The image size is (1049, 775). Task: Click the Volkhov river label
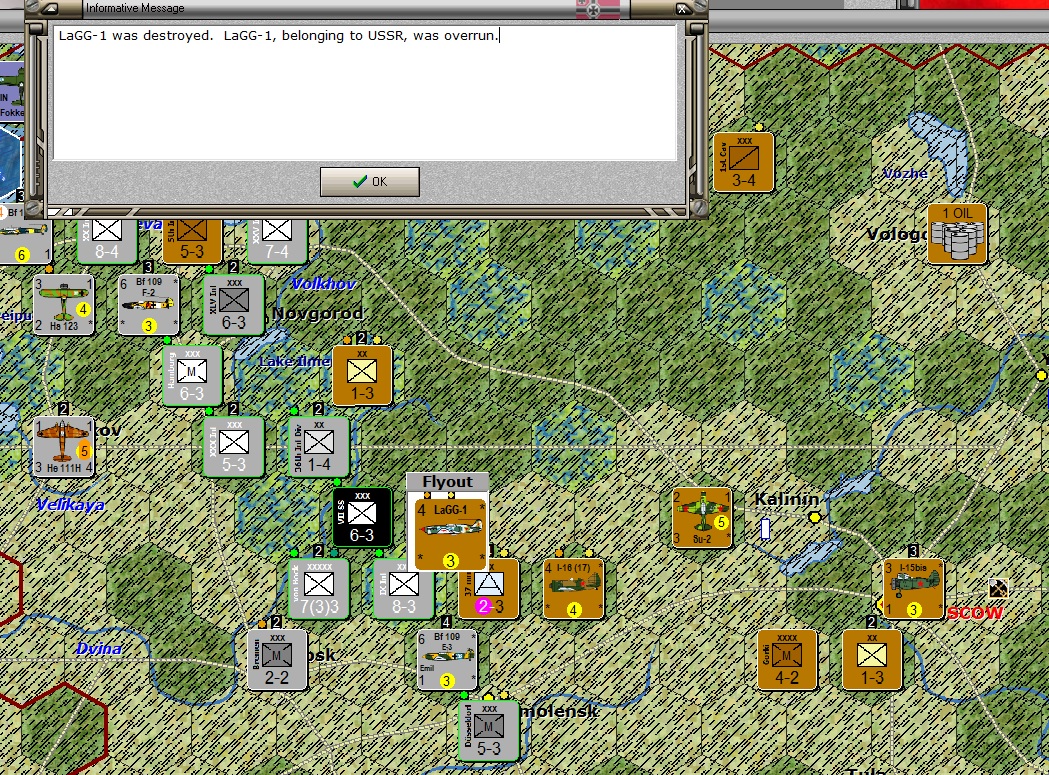coord(323,284)
